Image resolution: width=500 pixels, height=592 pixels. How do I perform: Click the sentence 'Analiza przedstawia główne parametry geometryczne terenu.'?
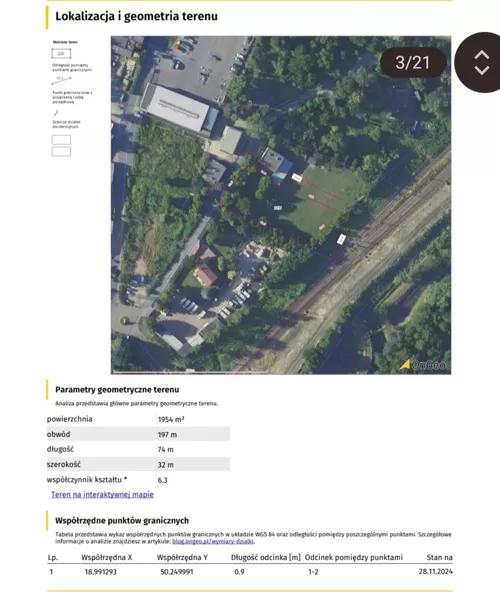(136, 404)
